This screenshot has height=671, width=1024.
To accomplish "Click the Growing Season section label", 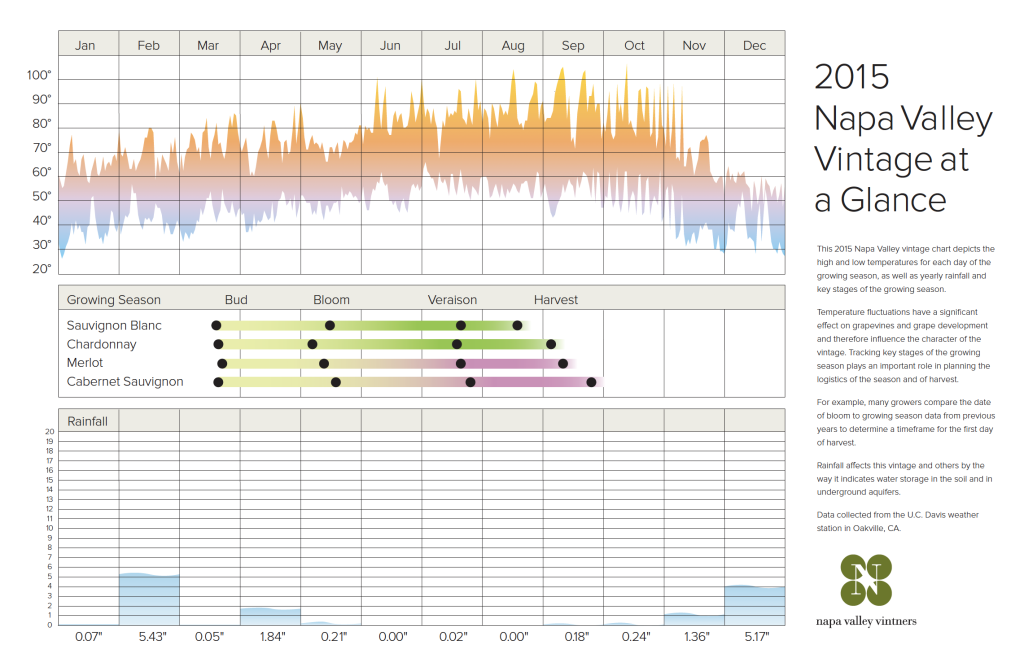I will coord(113,300).
